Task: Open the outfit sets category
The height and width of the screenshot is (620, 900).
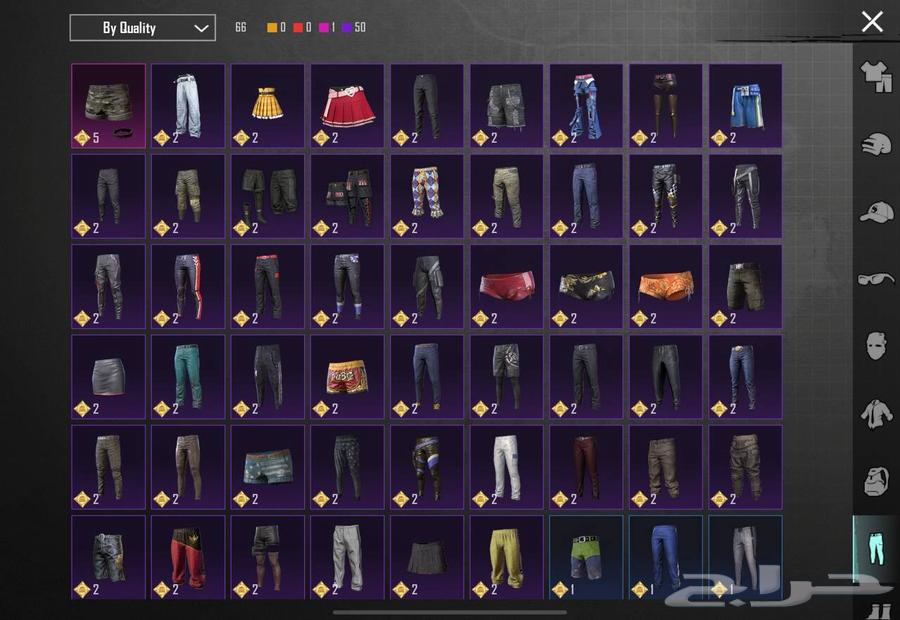Action: click(x=876, y=77)
